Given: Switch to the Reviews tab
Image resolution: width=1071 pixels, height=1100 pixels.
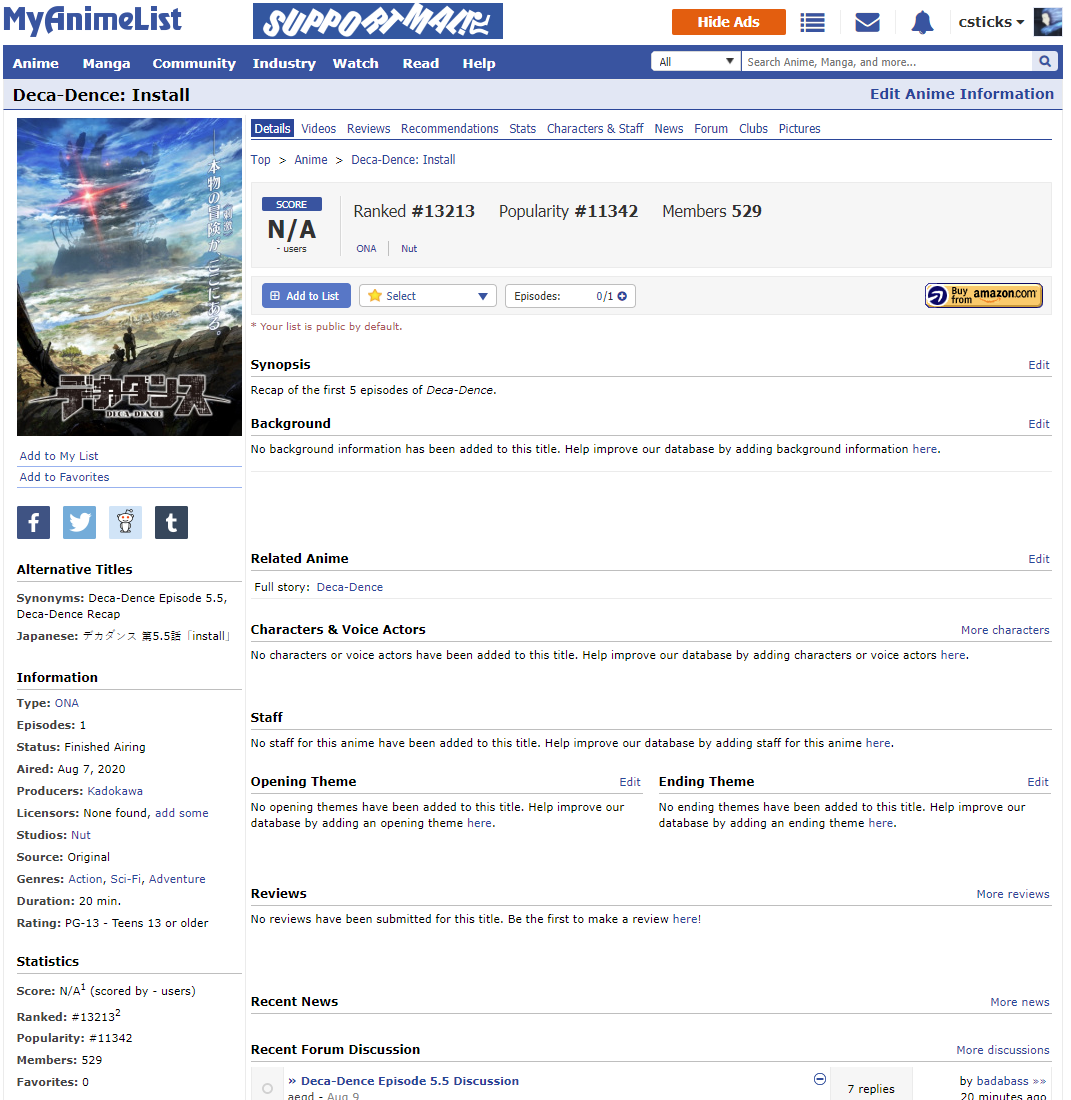Looking at the screenshot, I should (x=368, y=128).
